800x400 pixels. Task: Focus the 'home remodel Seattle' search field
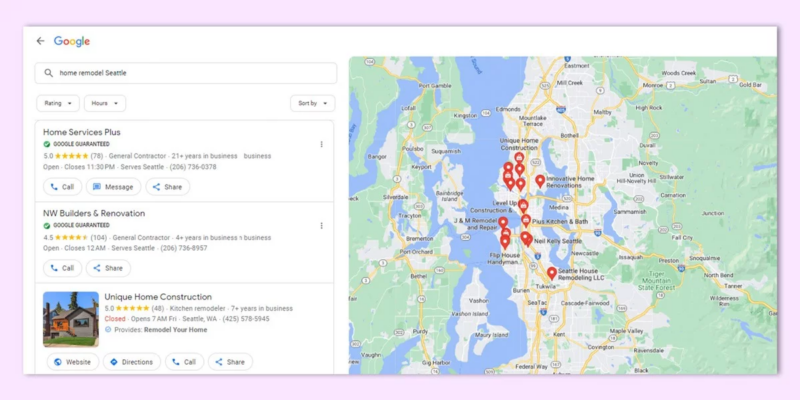click(x=186, y=73)
